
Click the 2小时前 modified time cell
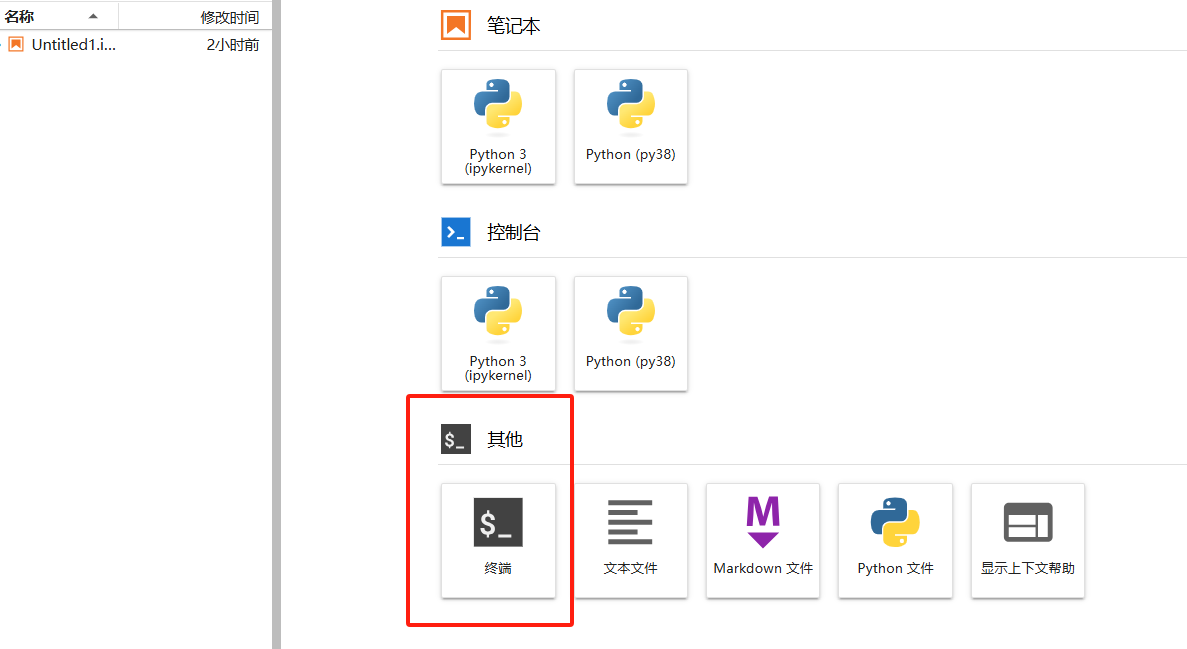tap(232, 45)
